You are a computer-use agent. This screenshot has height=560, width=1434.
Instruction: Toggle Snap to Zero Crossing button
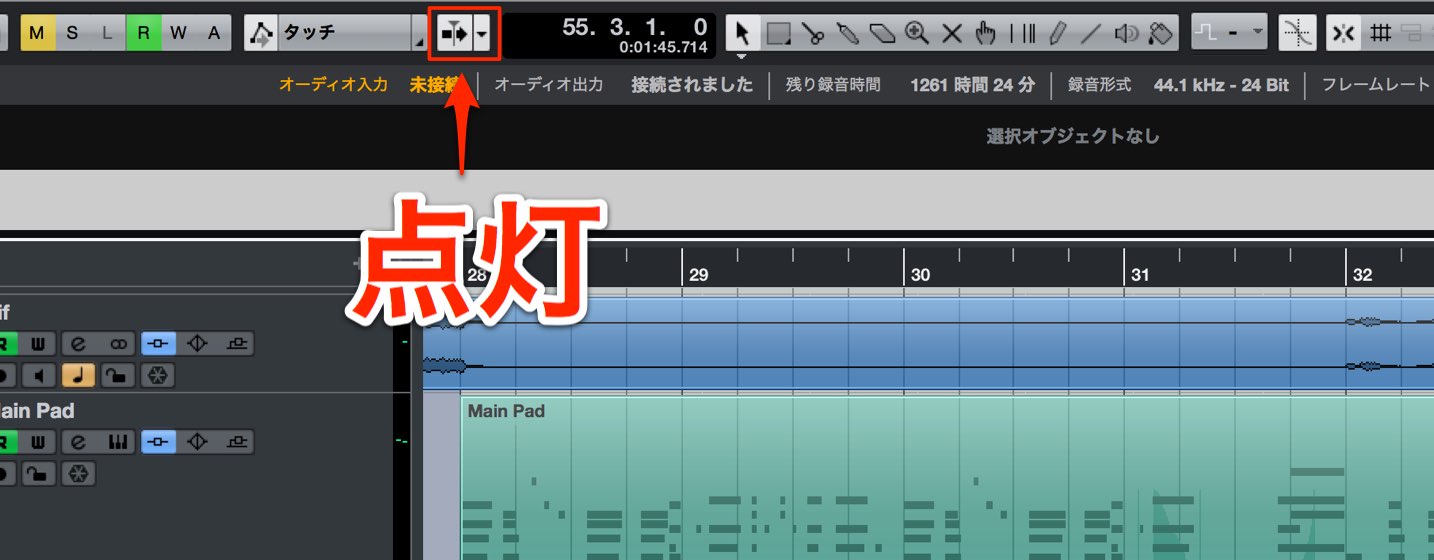[x=1297, y=33]
